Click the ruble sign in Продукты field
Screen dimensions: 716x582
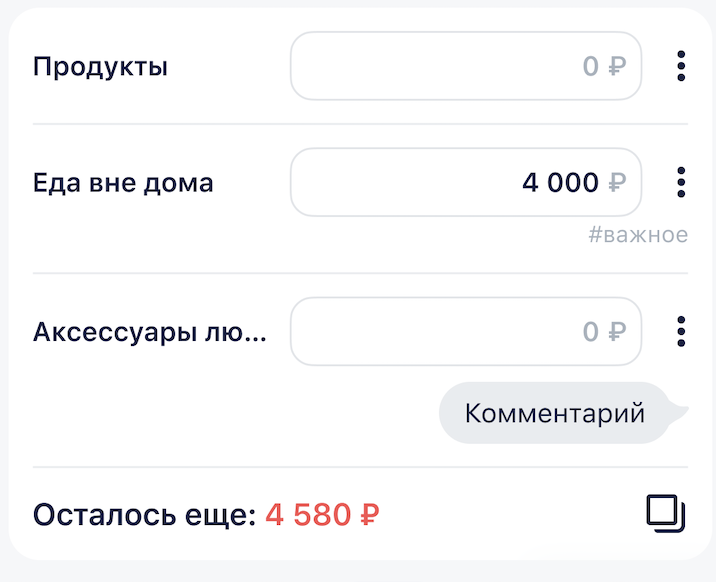[617, 67]
